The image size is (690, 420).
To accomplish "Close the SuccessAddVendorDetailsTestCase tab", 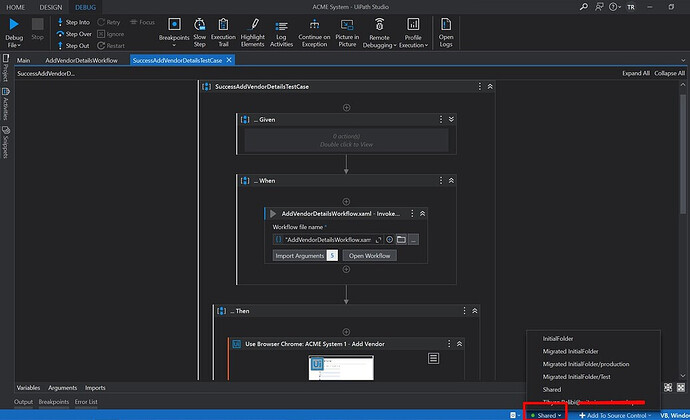I will [229, 60].
